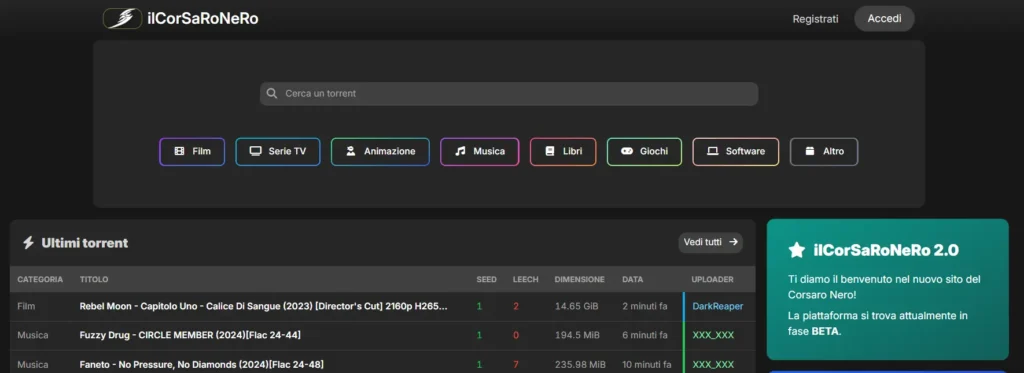Image resolution: width=1024 pixels, height=373 pixels.
Task: Open the Animazione category
Action: click(x=380, y=152)
